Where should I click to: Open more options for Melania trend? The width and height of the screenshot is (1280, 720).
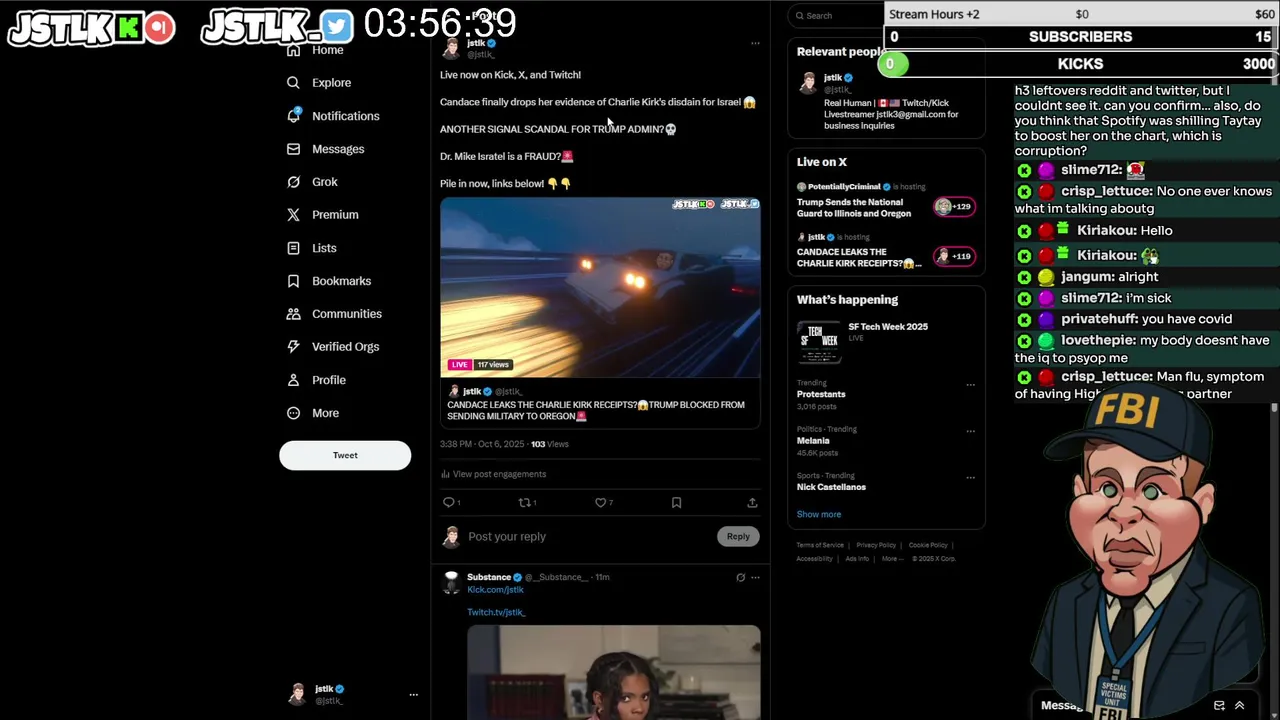[x=970, y=431]
